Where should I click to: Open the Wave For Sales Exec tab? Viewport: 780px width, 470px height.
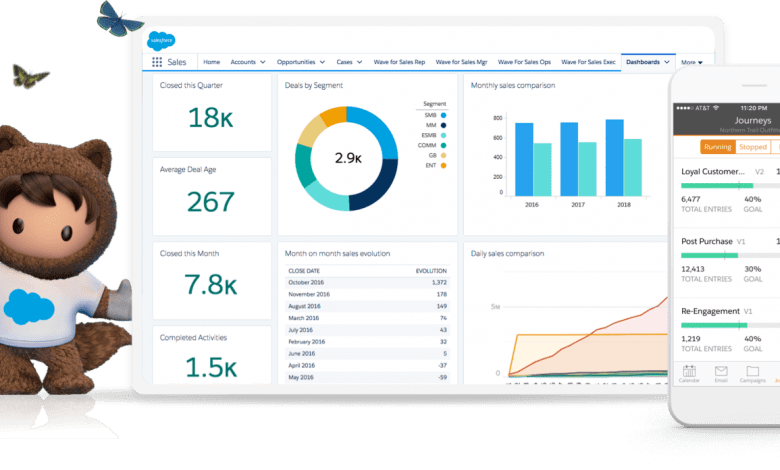pyautogui.click(x=588, y=62)
